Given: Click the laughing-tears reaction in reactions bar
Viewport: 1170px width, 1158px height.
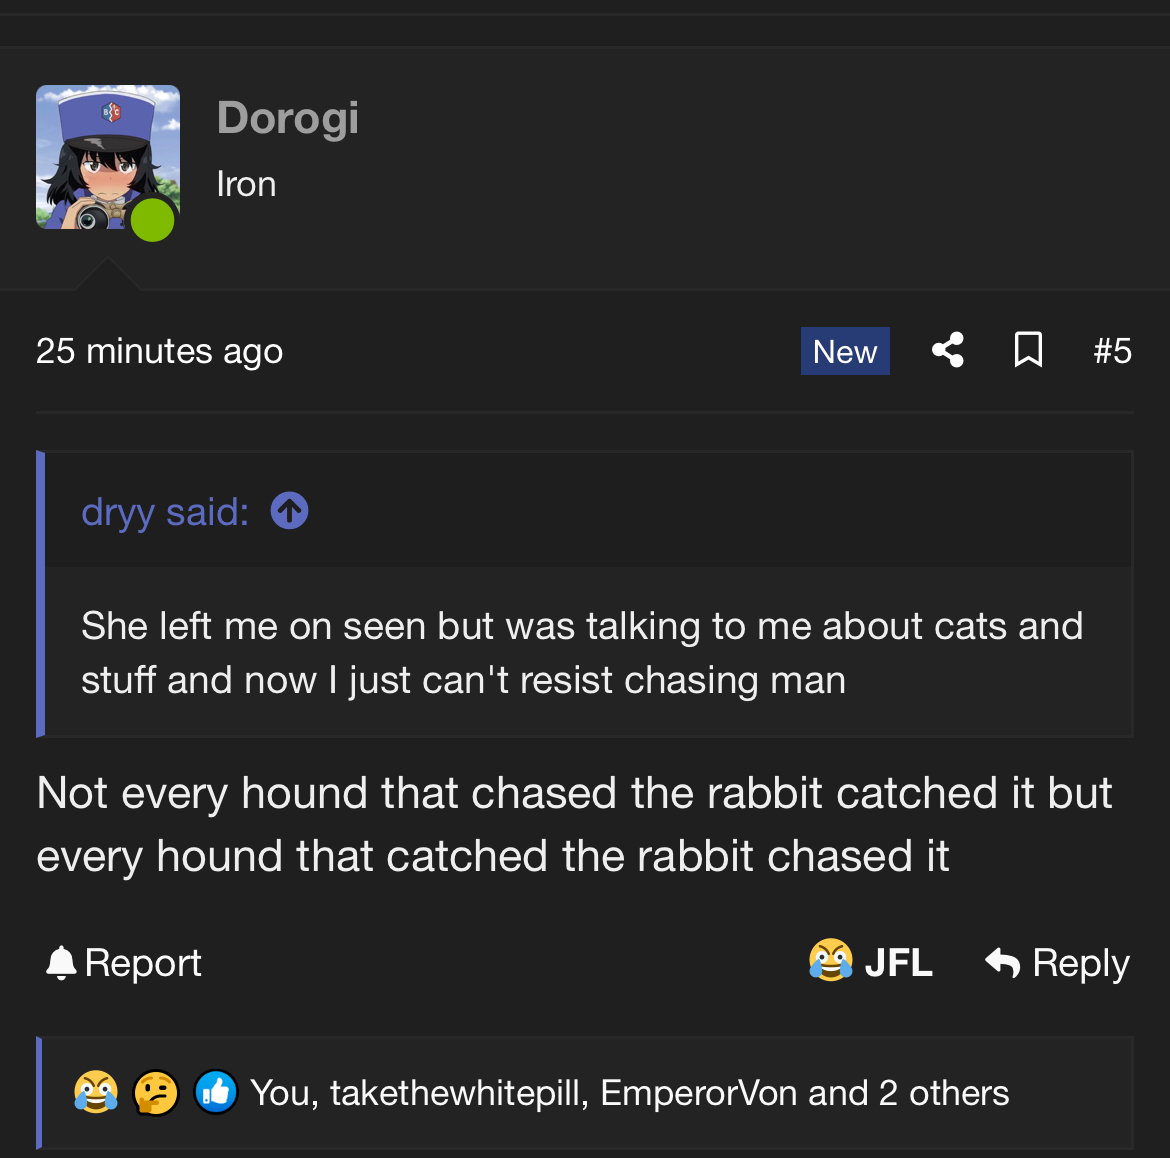Looking at the screenshot, I should 96,1092.
